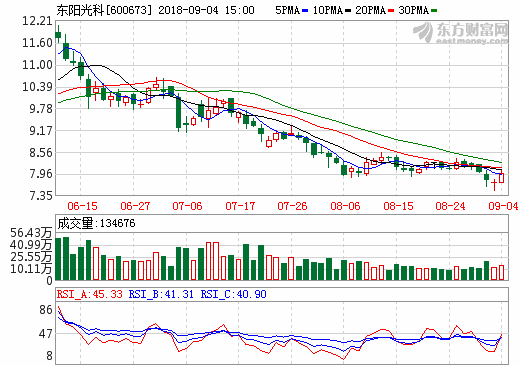Click the 47 RSI axis label
The image size is (520, 365).
(46, 334)
